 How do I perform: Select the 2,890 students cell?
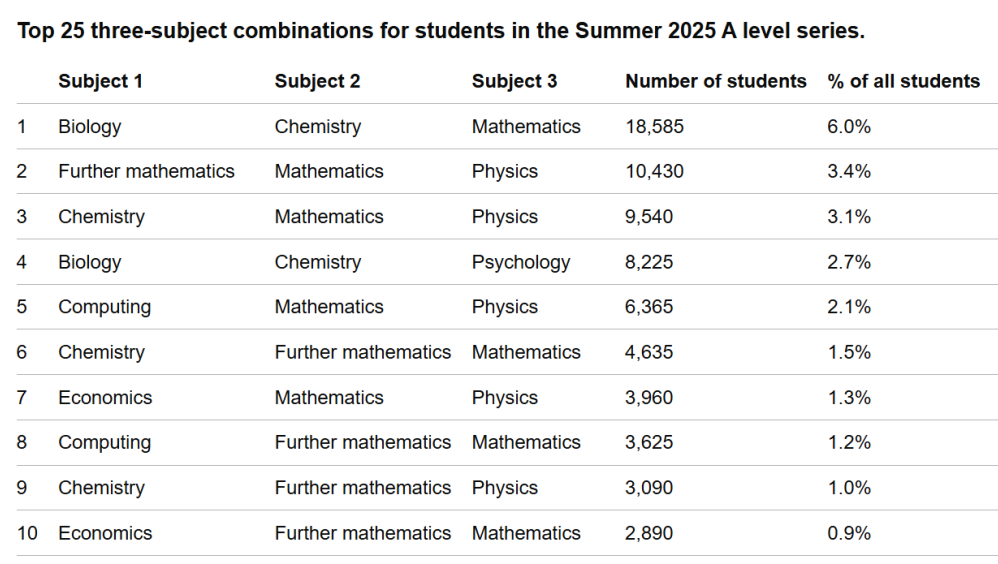pyautogui.click(x=649, y=533)
